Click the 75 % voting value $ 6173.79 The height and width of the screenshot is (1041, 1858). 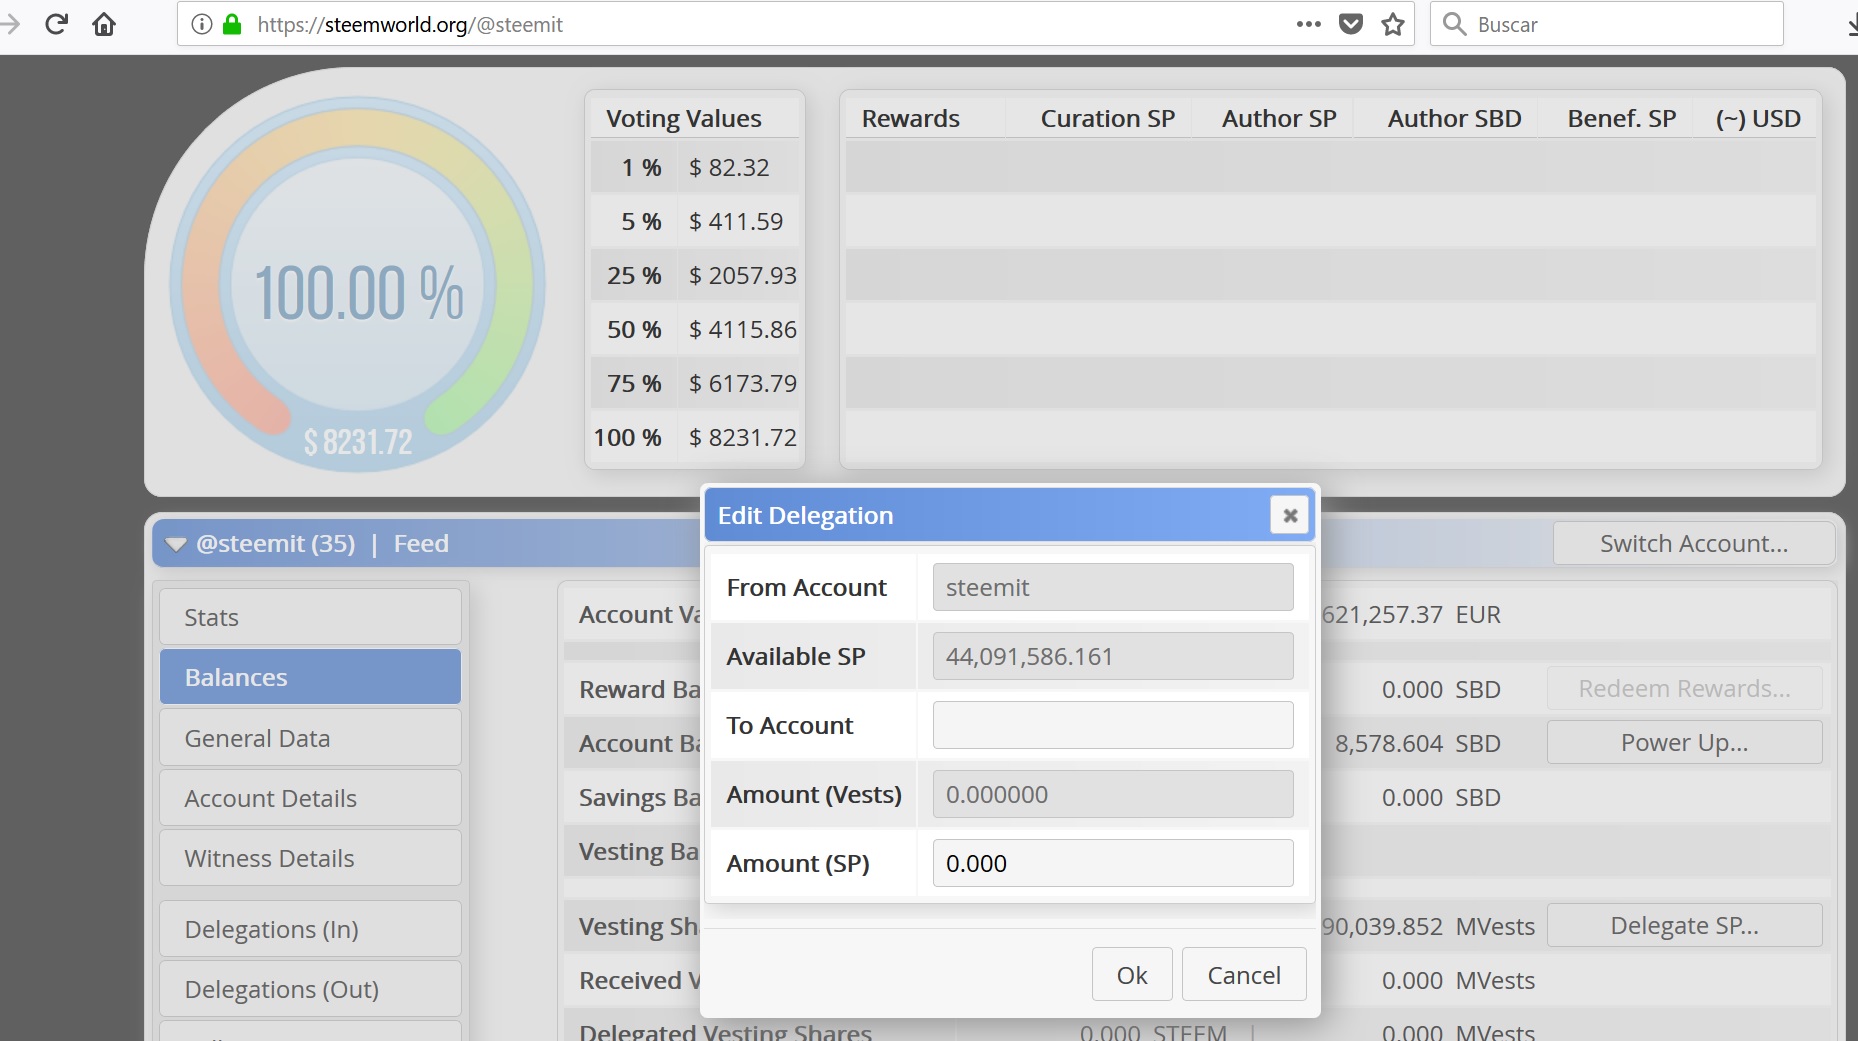point(742,383)
